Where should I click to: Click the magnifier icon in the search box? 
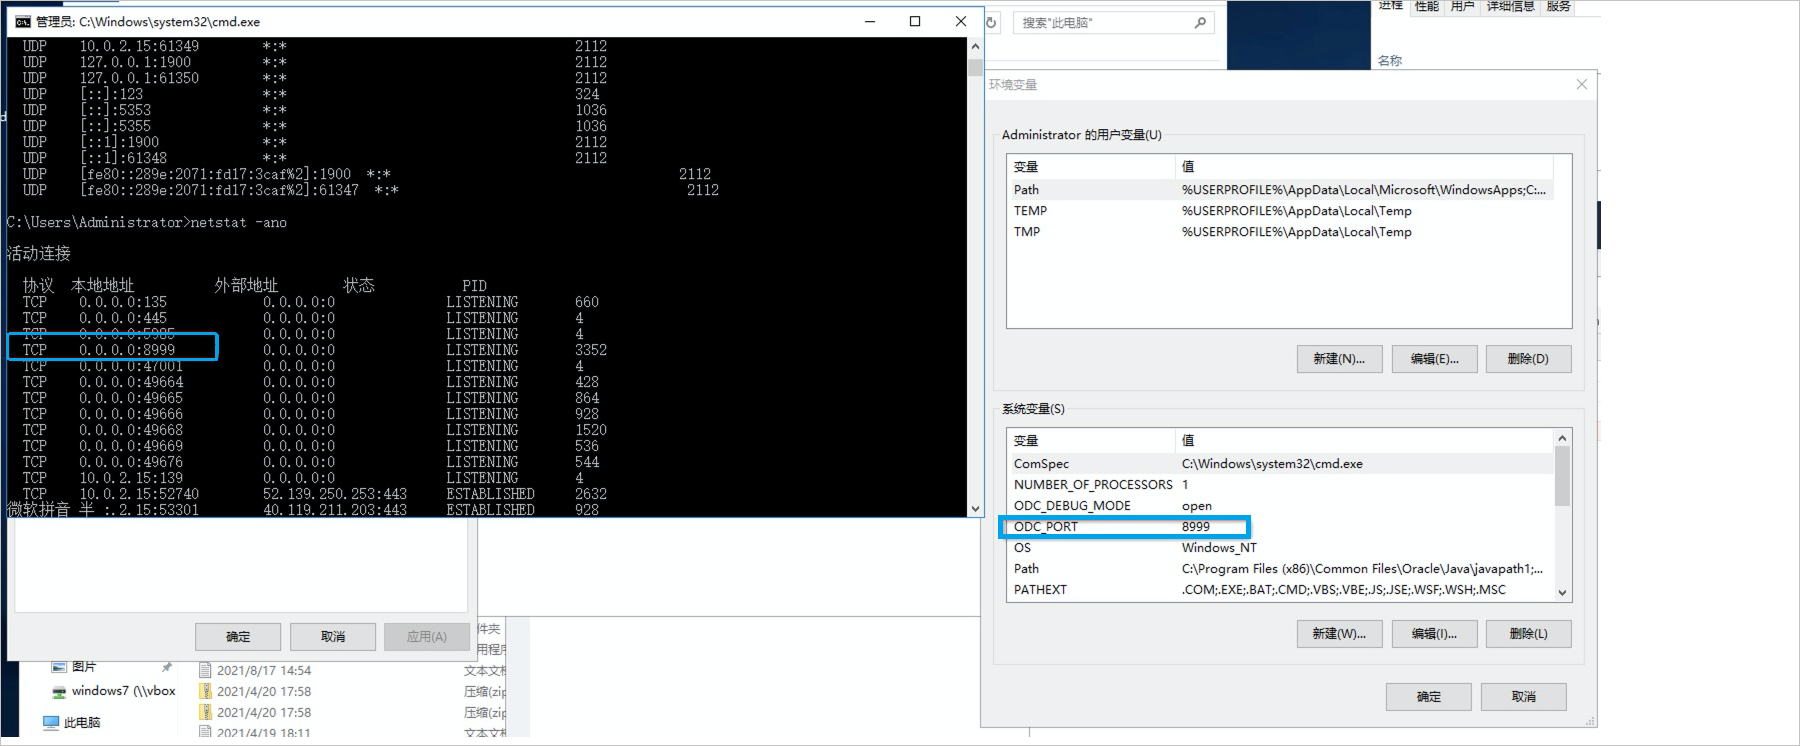coord(1200,23)
